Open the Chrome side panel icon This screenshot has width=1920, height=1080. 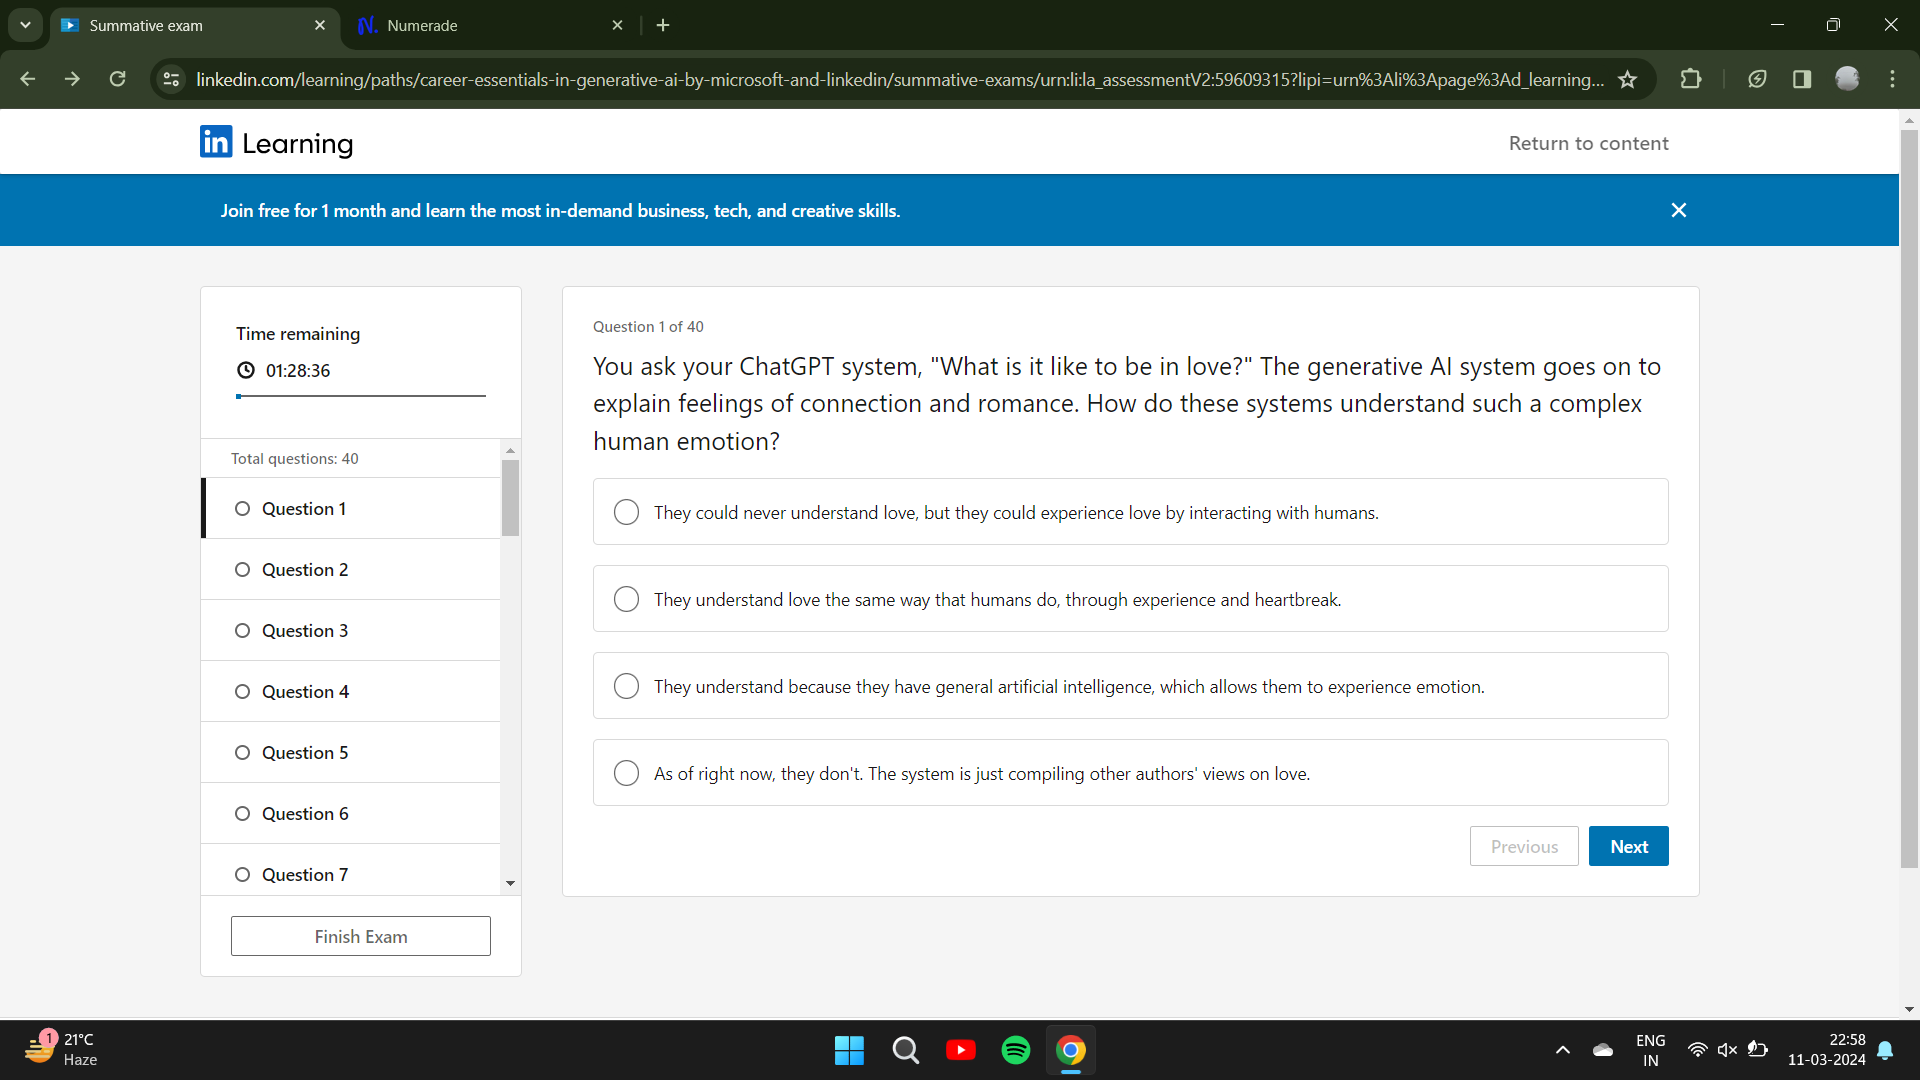click(x=1802, y=79)
